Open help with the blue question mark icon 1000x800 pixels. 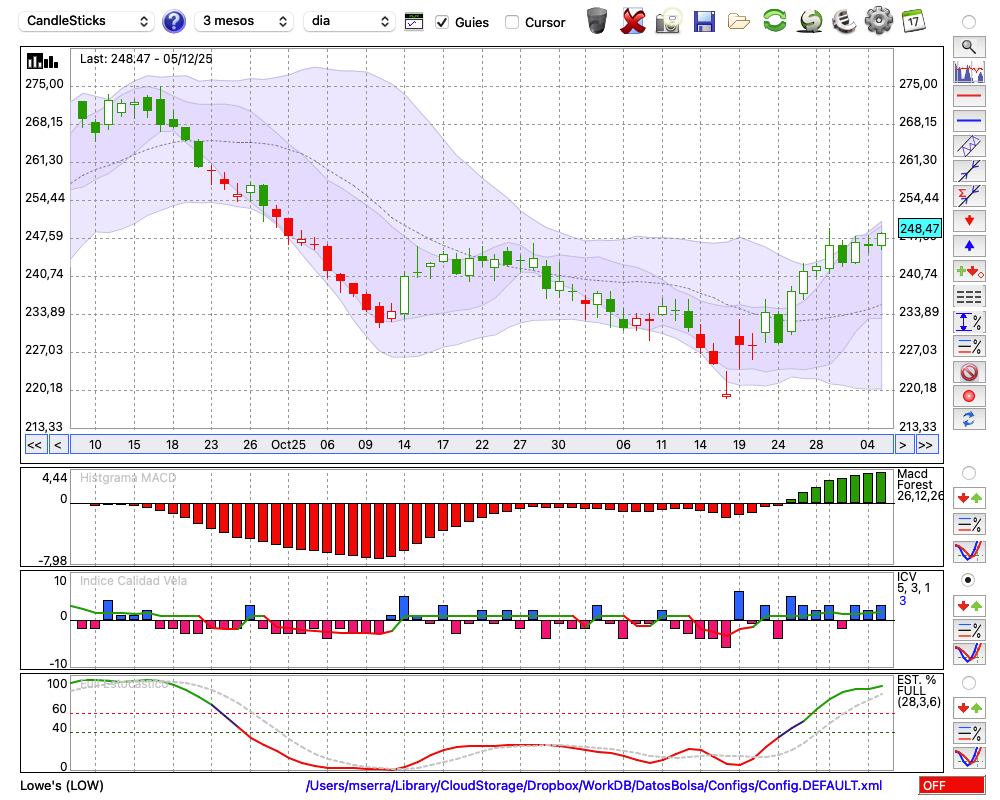click(173, 22)
